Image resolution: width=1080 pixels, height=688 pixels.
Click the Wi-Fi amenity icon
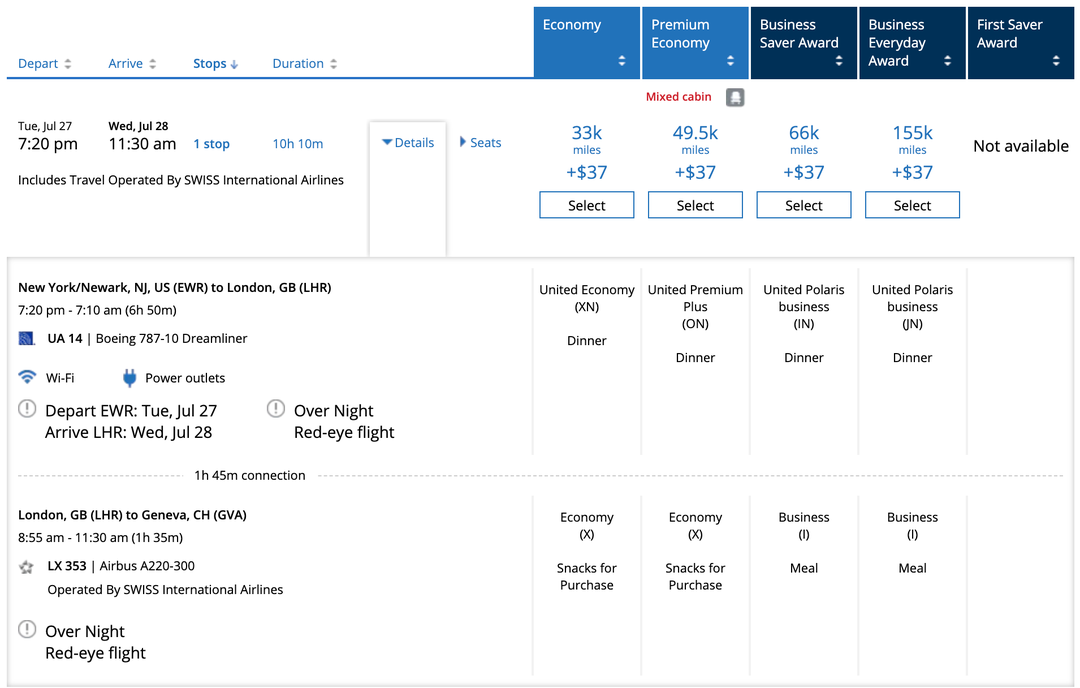(x=27, y=377)
